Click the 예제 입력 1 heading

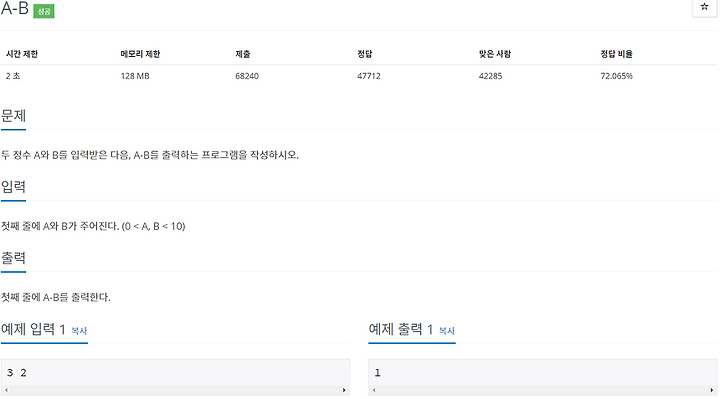(33, 329)
